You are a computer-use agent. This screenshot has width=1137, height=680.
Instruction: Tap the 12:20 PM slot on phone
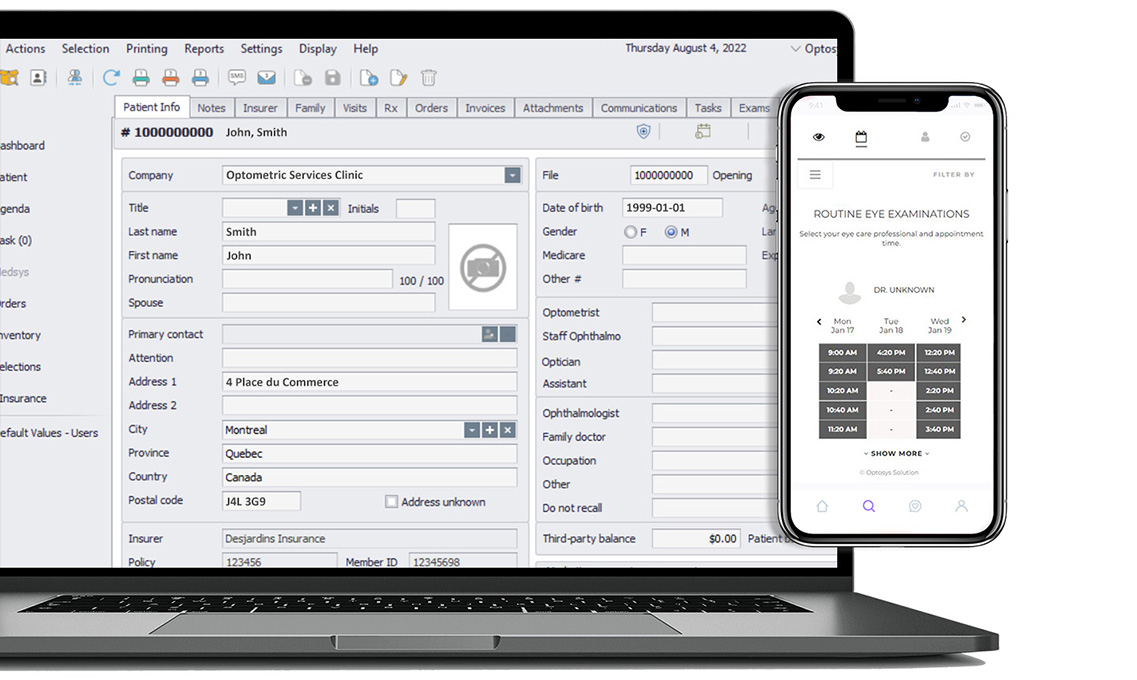coord(939,352)
